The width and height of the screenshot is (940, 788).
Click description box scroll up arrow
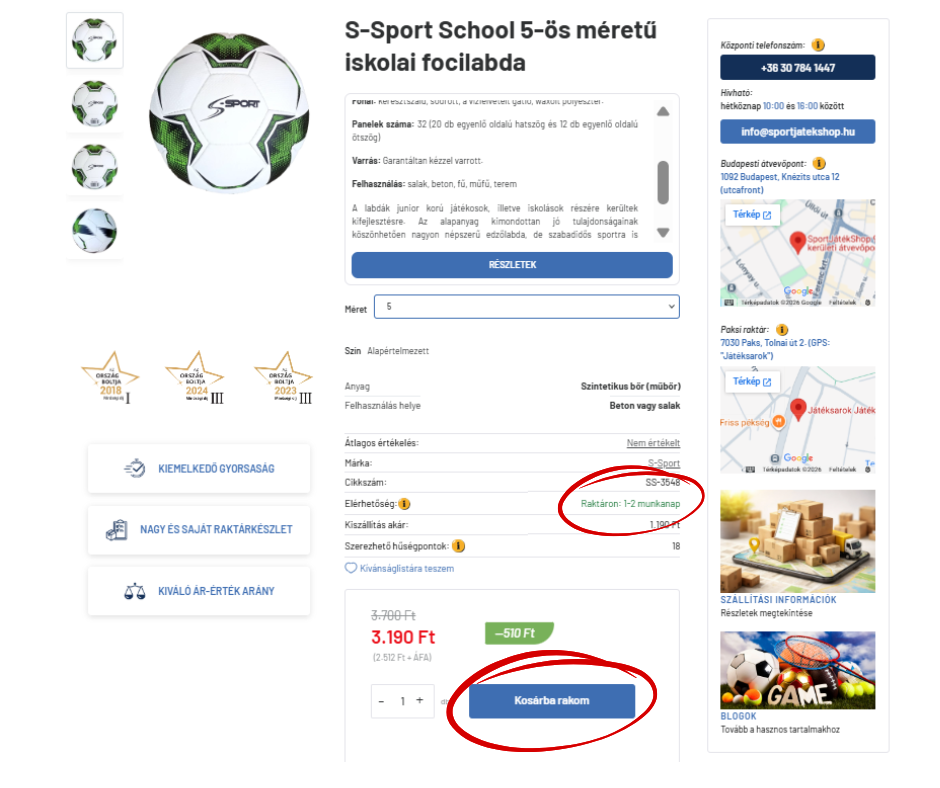663,112
